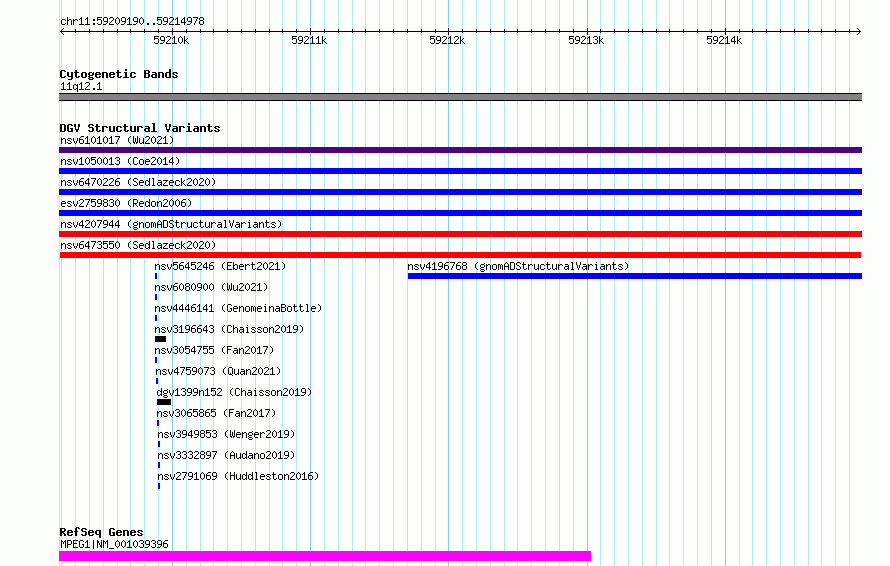Select the nsv3332897 (Audano2019) label
The width and height of the screenshot is (890, 566).
[x=226, y=455]
